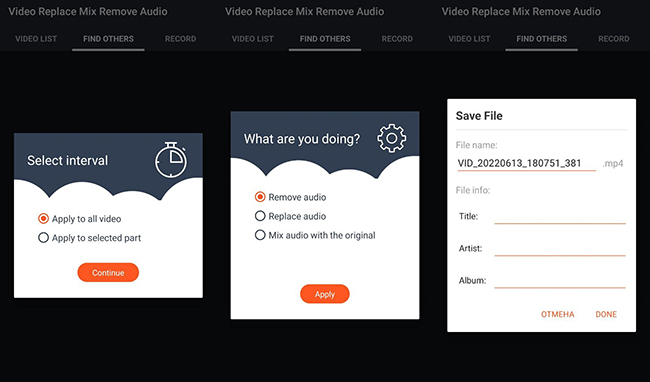Click the ОТМЕНА cancel button
Image resolution: width=650 pixels, height=382 pixels.
558,314
